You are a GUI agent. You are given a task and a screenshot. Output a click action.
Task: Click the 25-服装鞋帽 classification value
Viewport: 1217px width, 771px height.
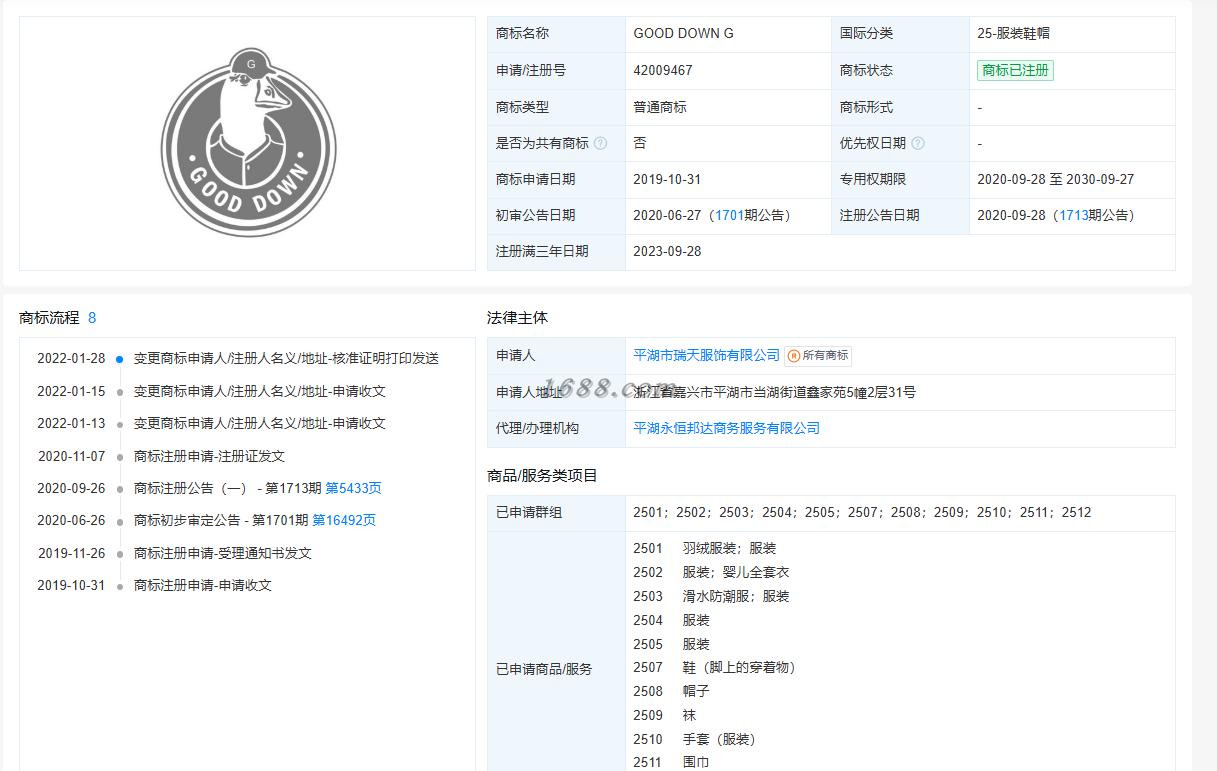[1014, 33]
